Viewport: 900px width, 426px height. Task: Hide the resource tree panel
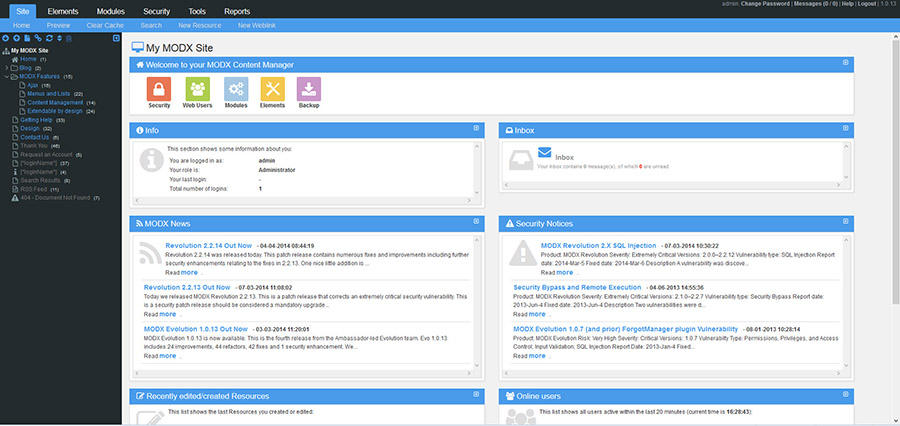(x=116, y=38)
